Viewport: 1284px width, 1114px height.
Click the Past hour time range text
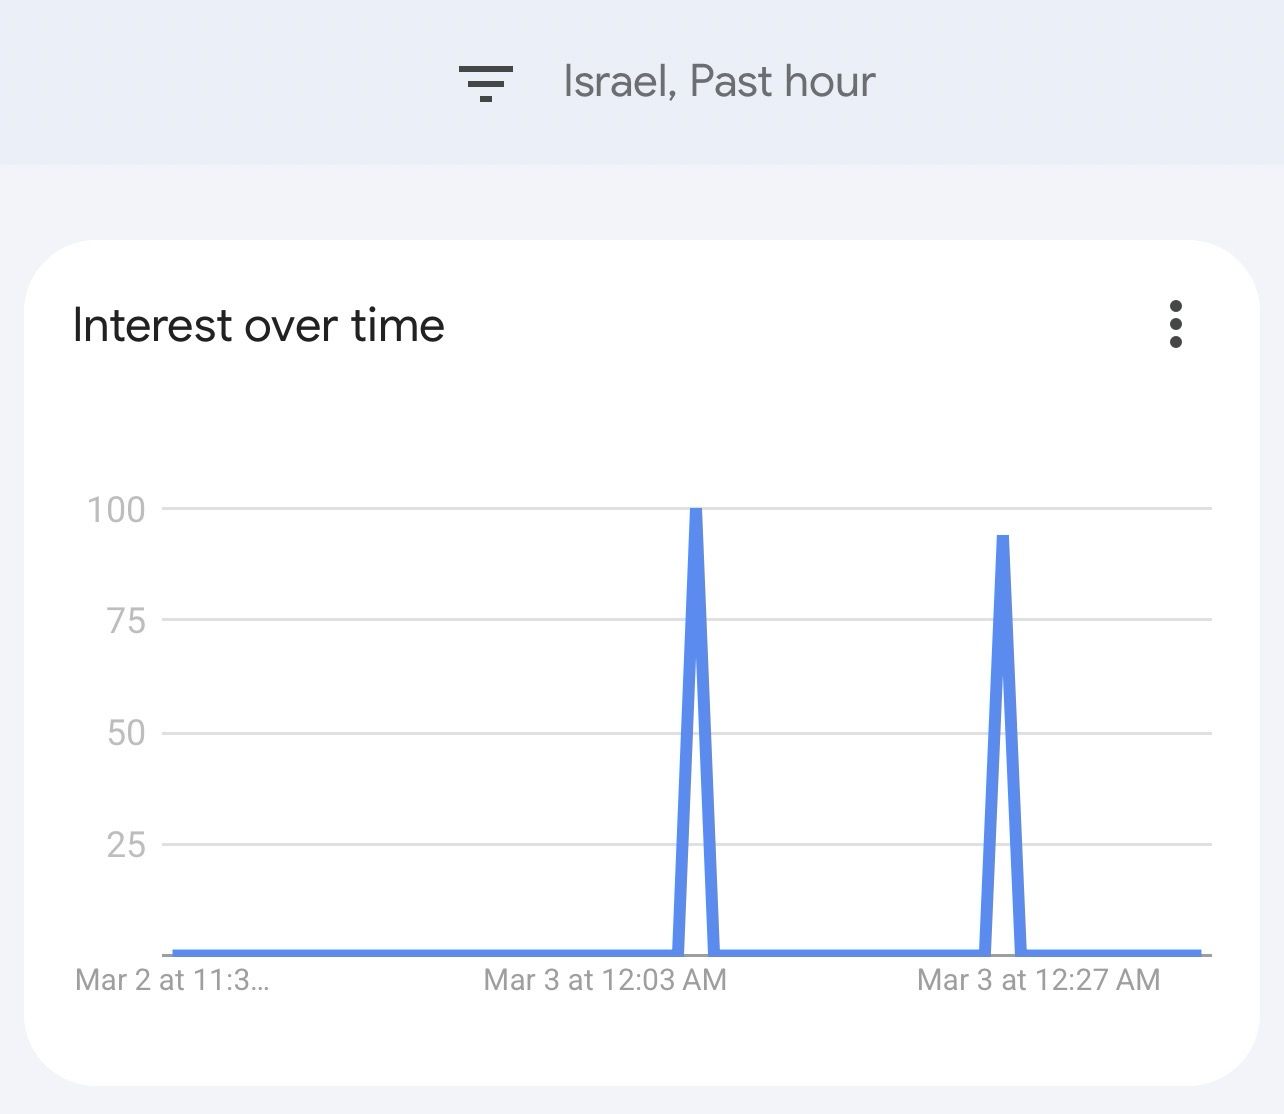783,82
